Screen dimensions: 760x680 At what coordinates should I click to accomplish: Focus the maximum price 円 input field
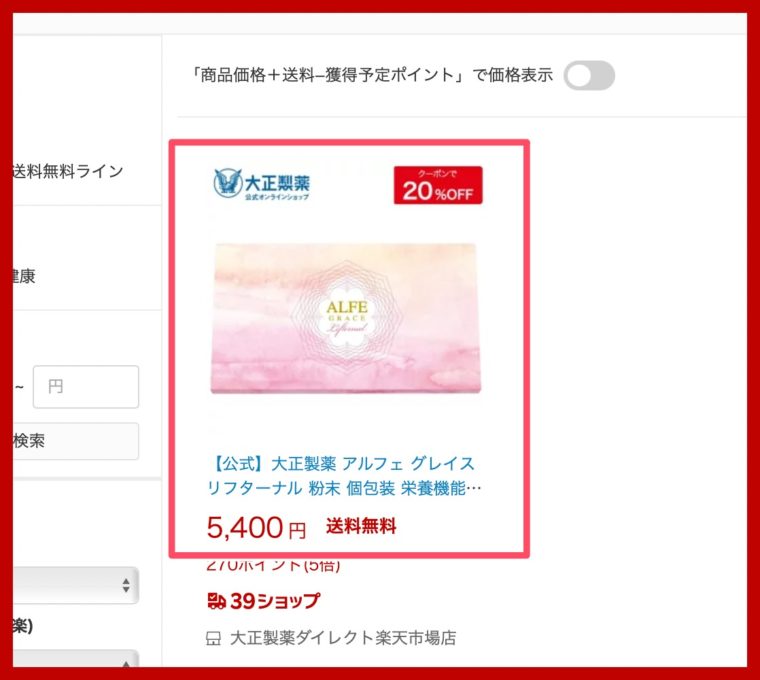click(86, 387)
